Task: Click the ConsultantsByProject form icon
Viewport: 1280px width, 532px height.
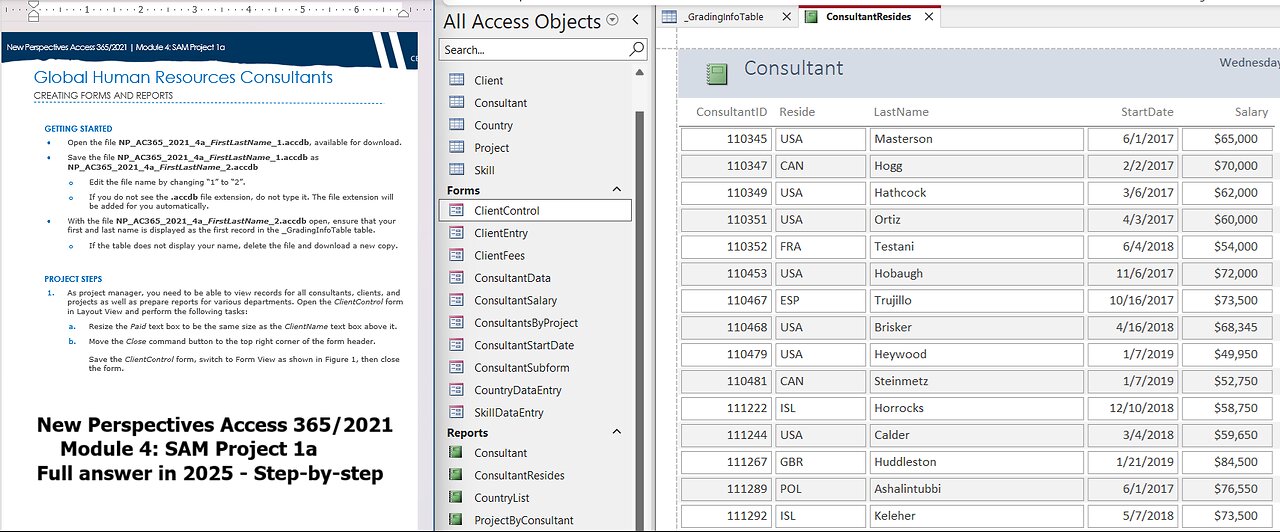Action: pyautogui.click(x=456, y=322)
